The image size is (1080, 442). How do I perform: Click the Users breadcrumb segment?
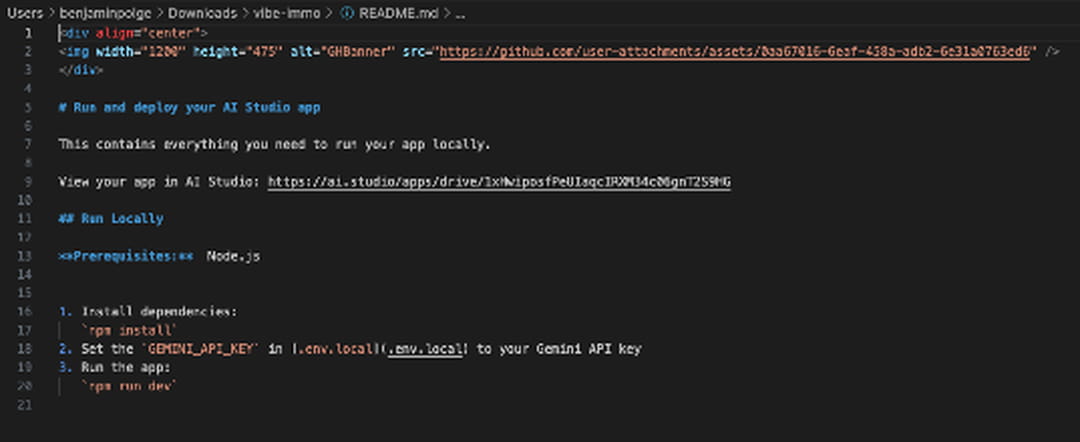coord(24,14)
